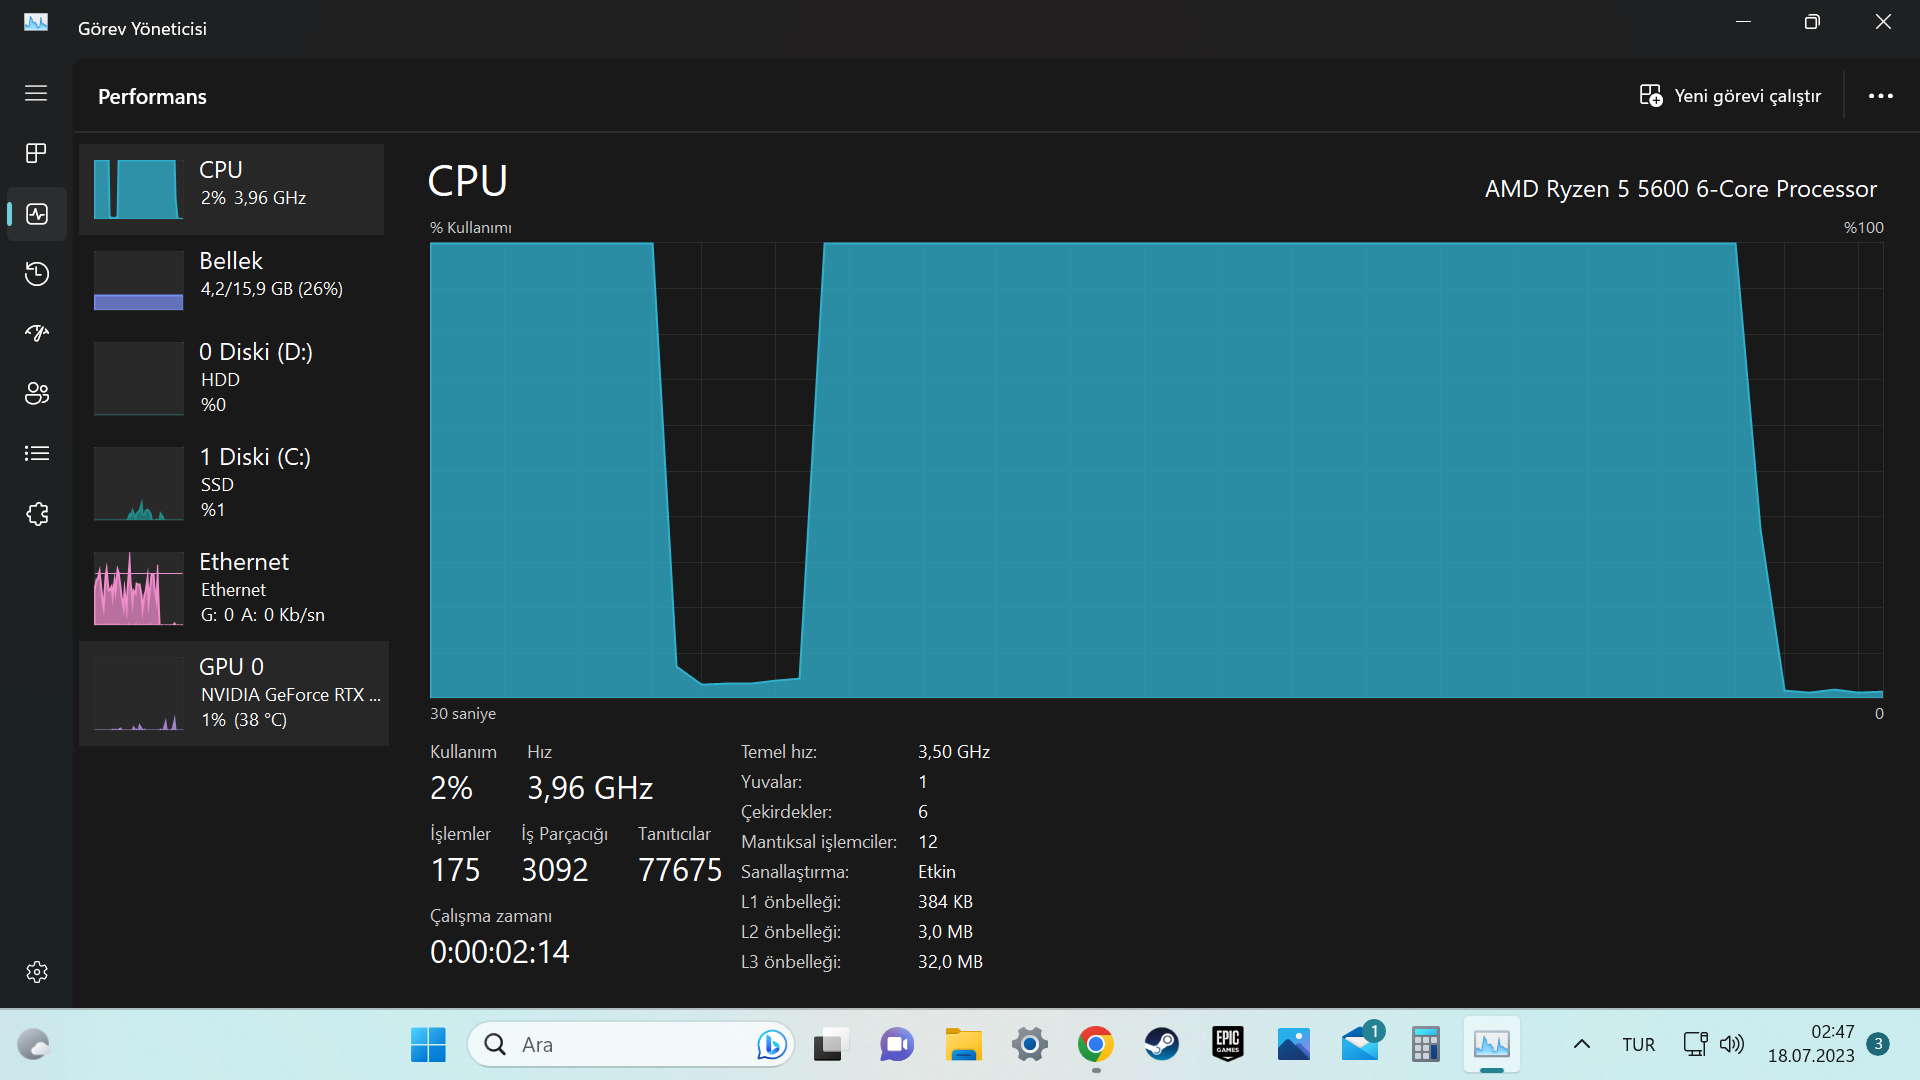Image resolution: width=1920 pixels, height=1080 pixels.
Task: Open the hamburger navigation menu
Action: [36, 93]
